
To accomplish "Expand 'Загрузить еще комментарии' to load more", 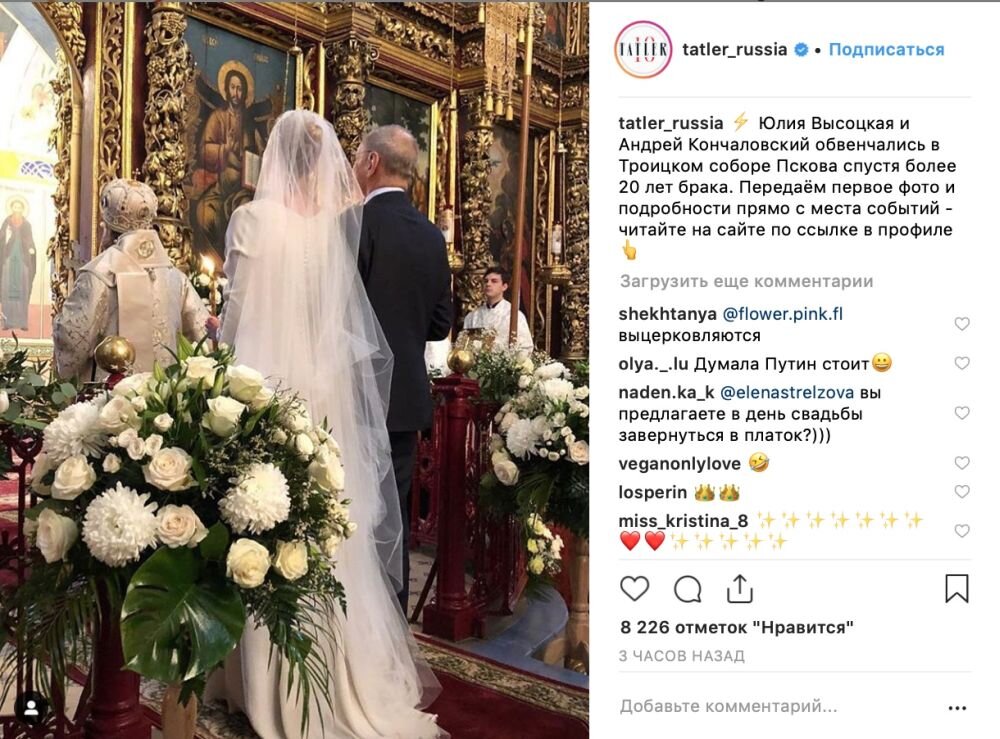I will 746,281.
